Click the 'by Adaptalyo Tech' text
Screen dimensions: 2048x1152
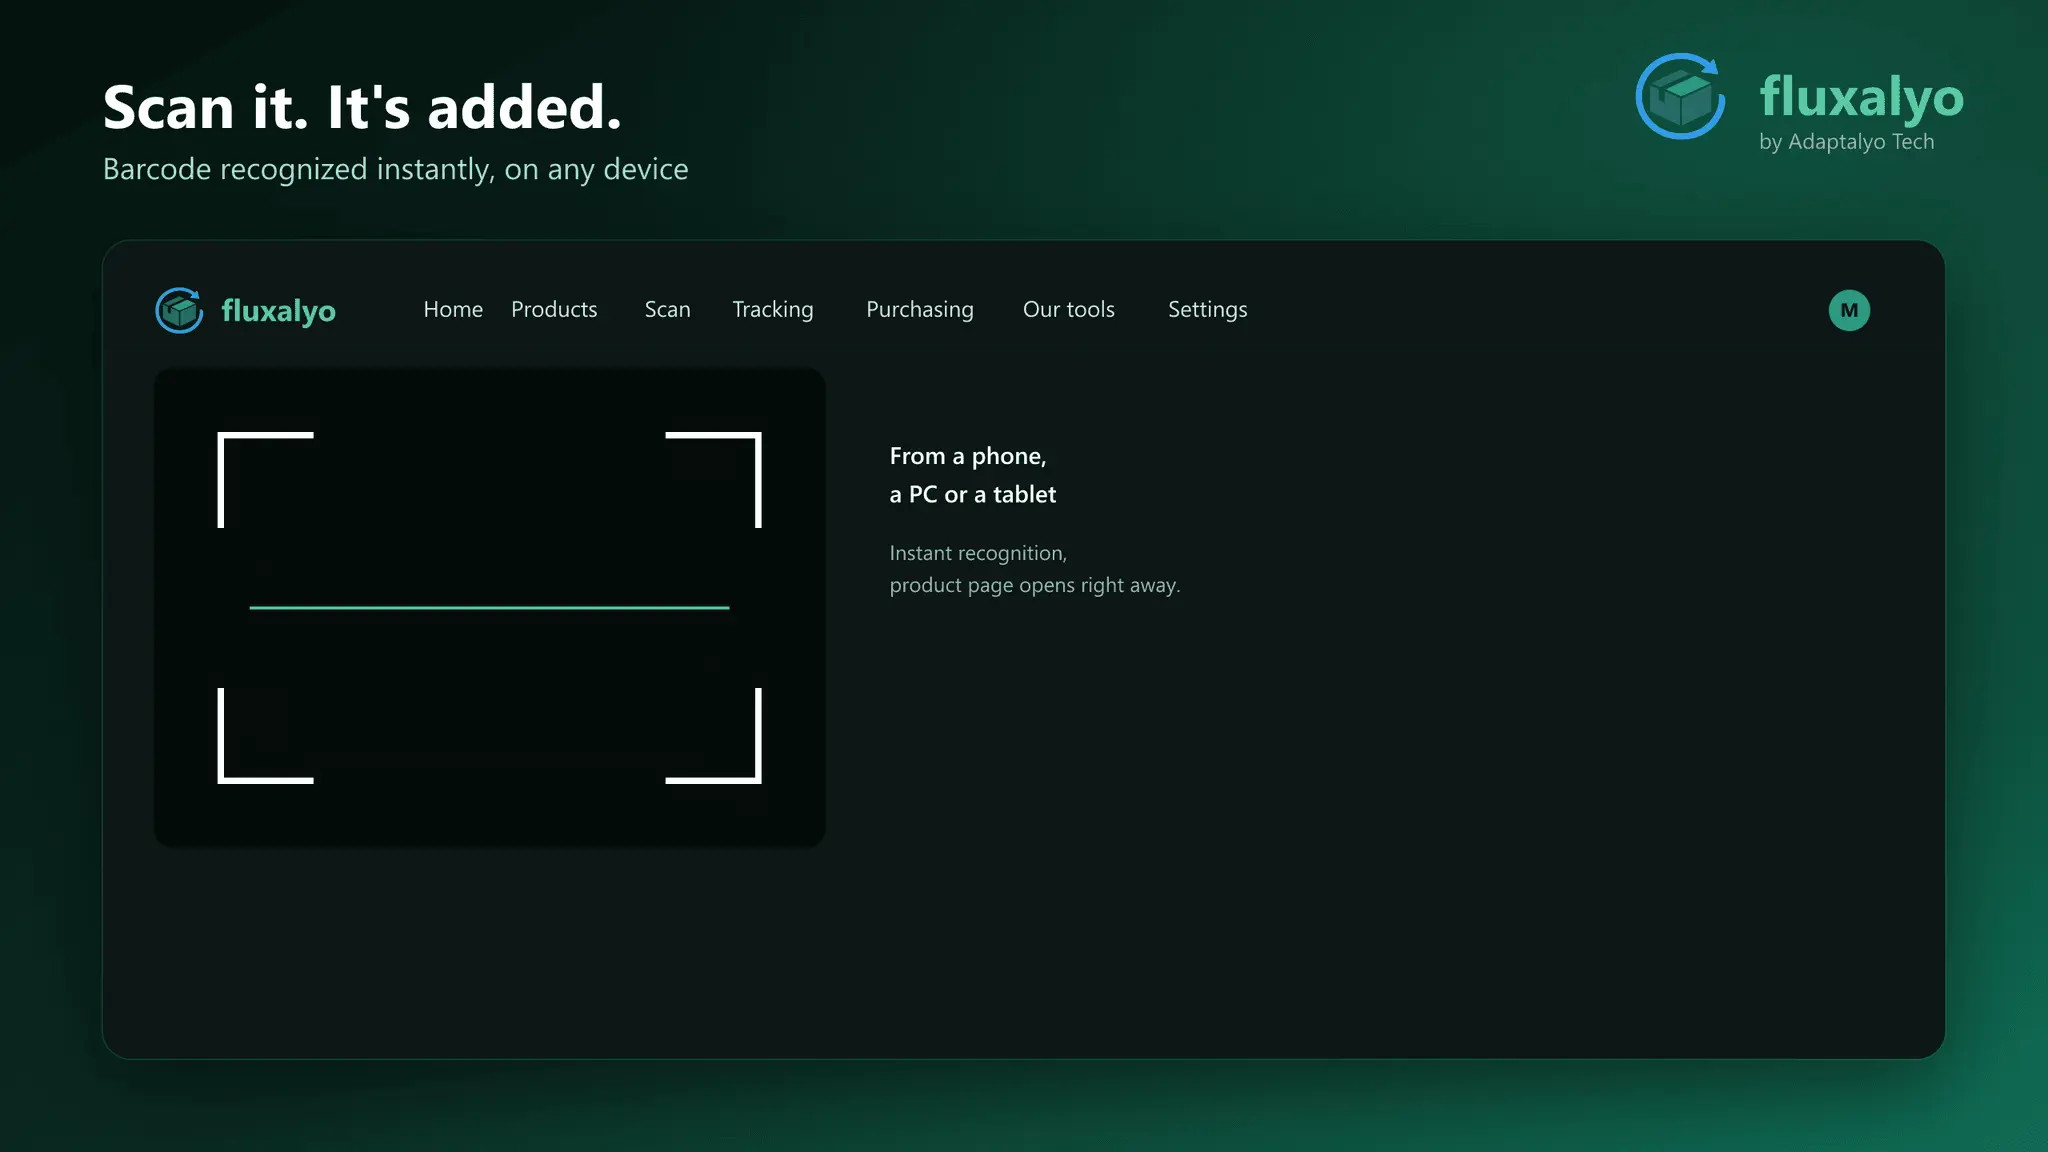coord(1846,142)
